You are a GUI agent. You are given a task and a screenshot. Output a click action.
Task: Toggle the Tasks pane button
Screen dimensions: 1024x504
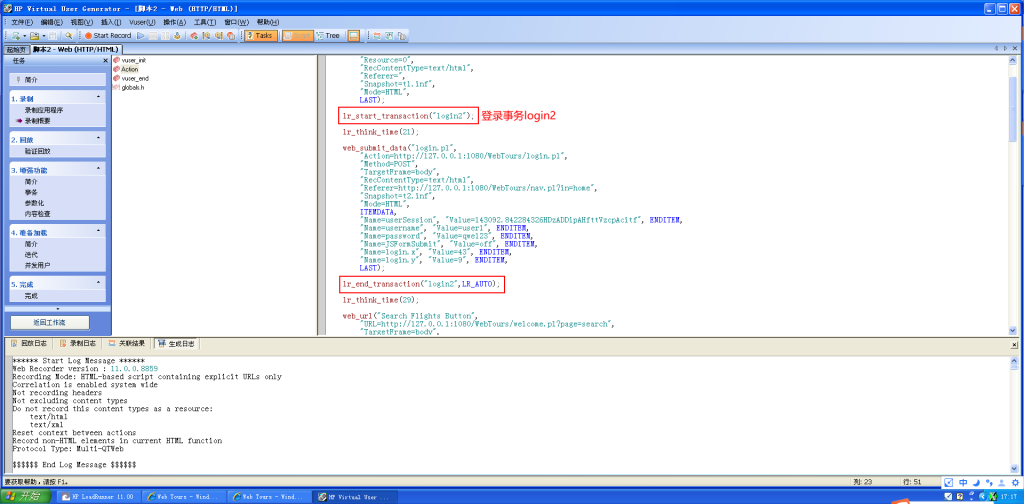258,35
